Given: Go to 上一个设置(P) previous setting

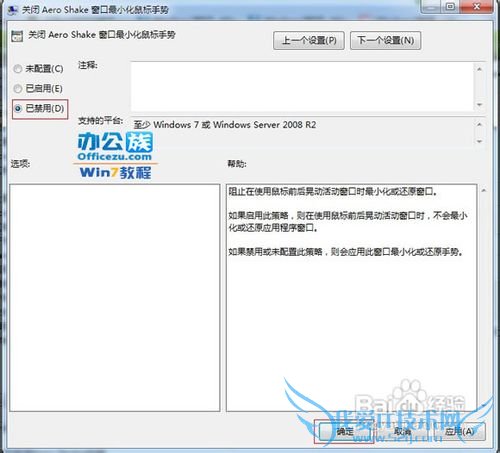Looking at the screenshot, I should pos(309,41).
